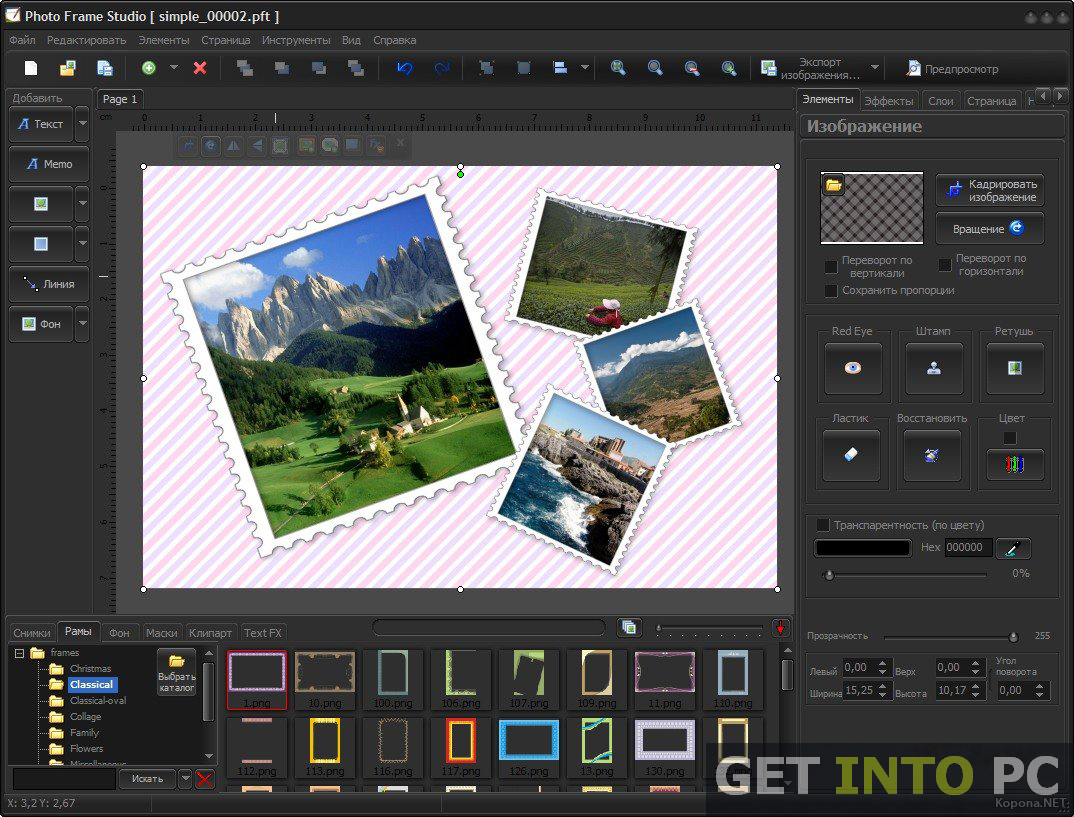Open dropdown next to green add icon
This screenshot has height=817, width=1074.
point(173,68)
